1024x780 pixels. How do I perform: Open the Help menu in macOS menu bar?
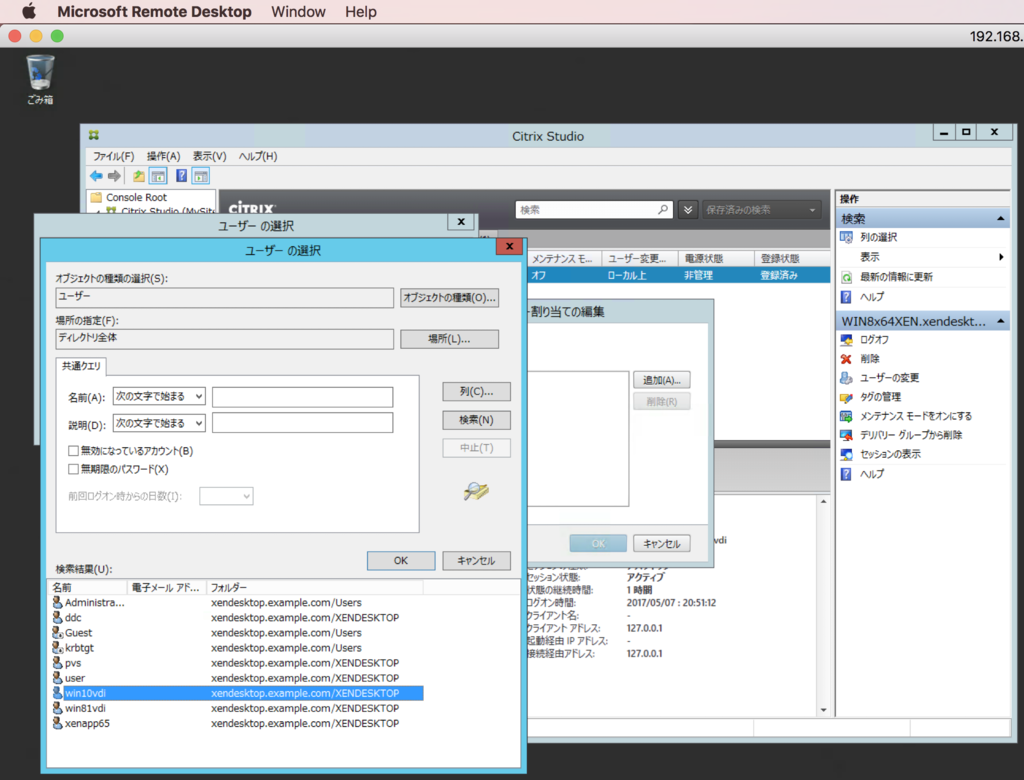[360, 12]
